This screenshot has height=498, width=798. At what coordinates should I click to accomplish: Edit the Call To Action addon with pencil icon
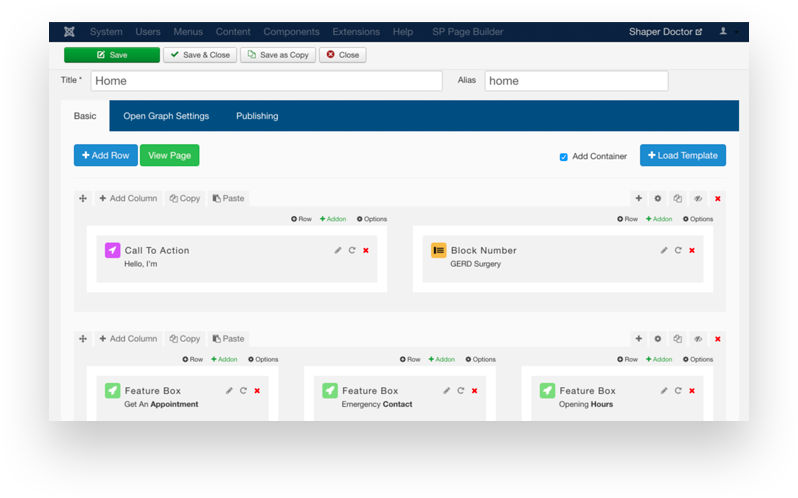338,250
